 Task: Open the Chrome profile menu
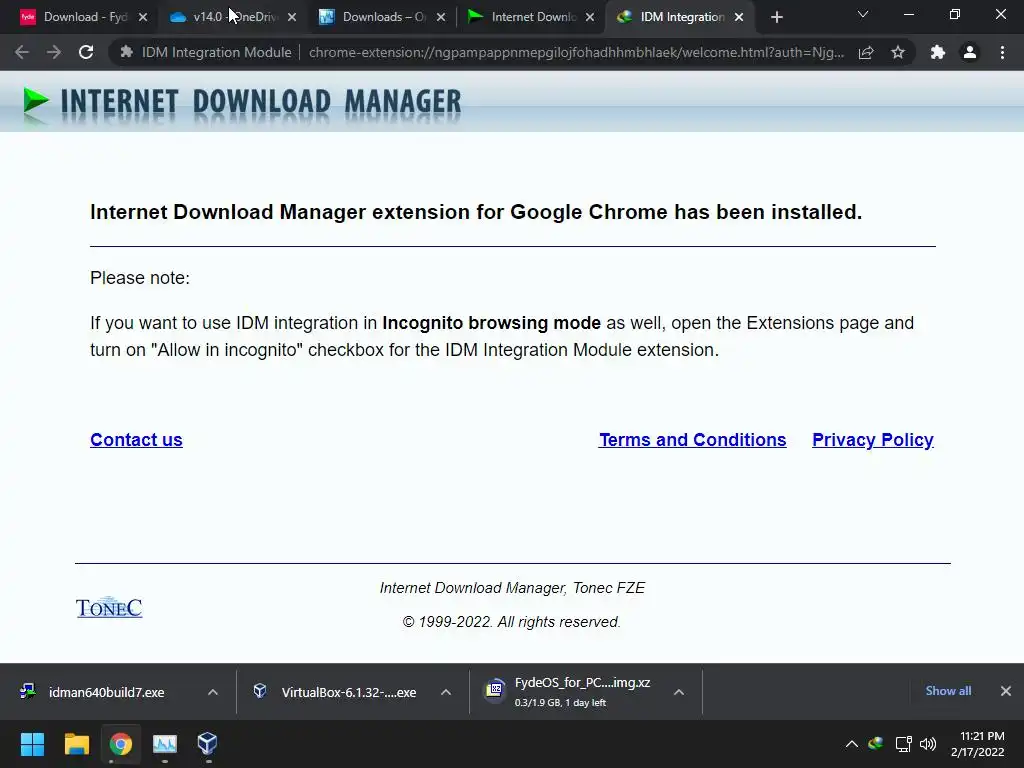click(970, 52)
